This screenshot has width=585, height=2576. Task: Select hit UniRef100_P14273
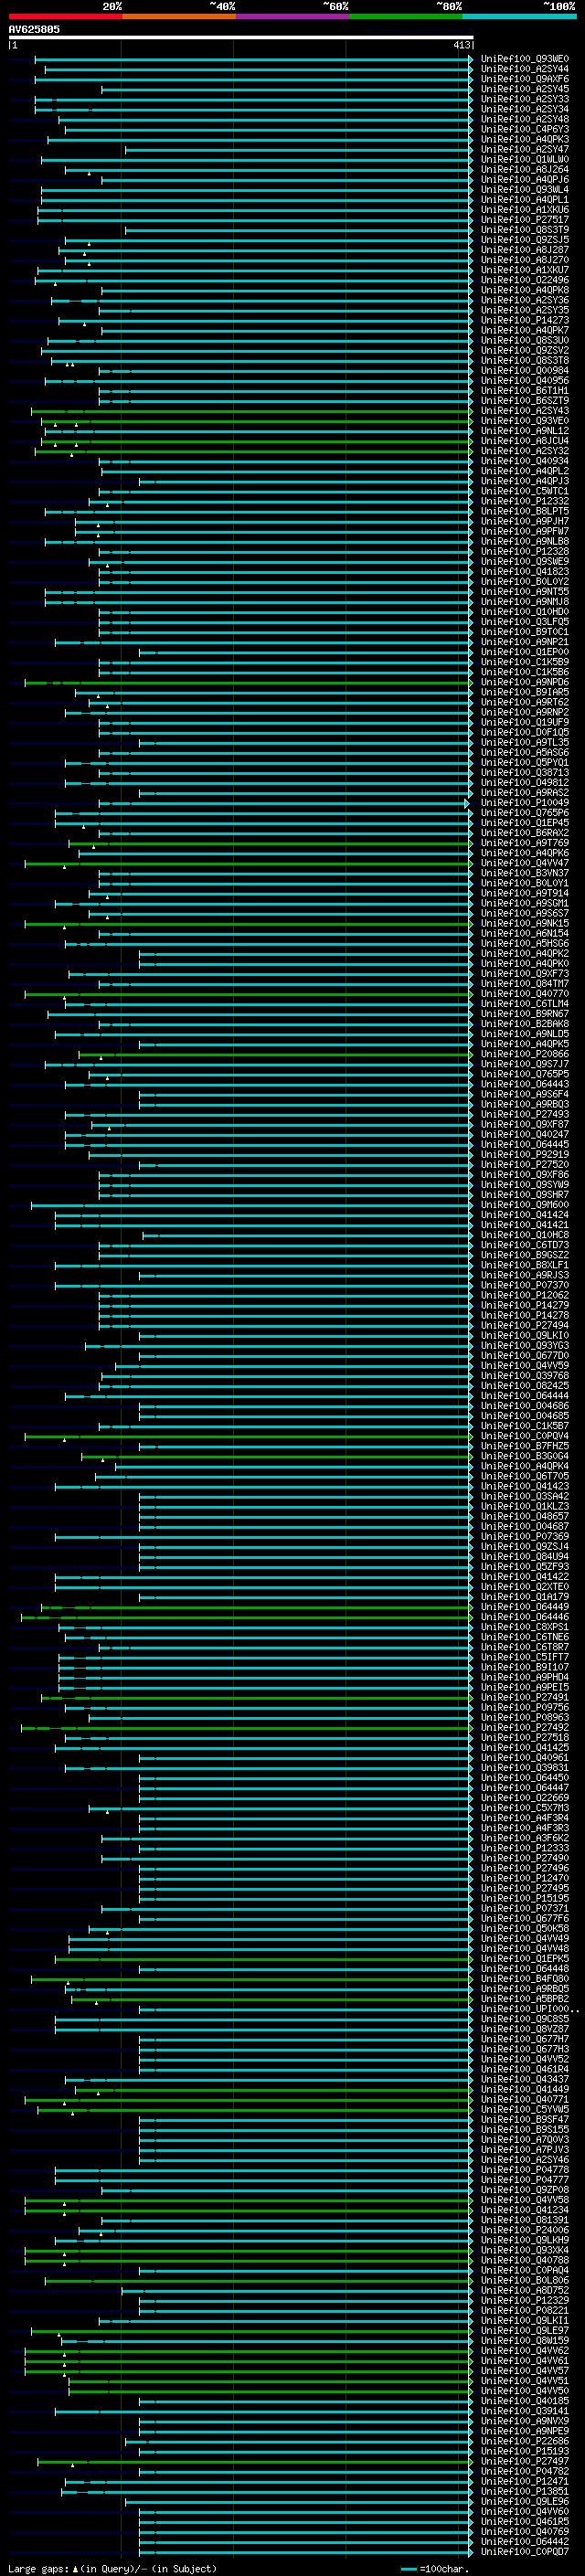pos(525,320)
